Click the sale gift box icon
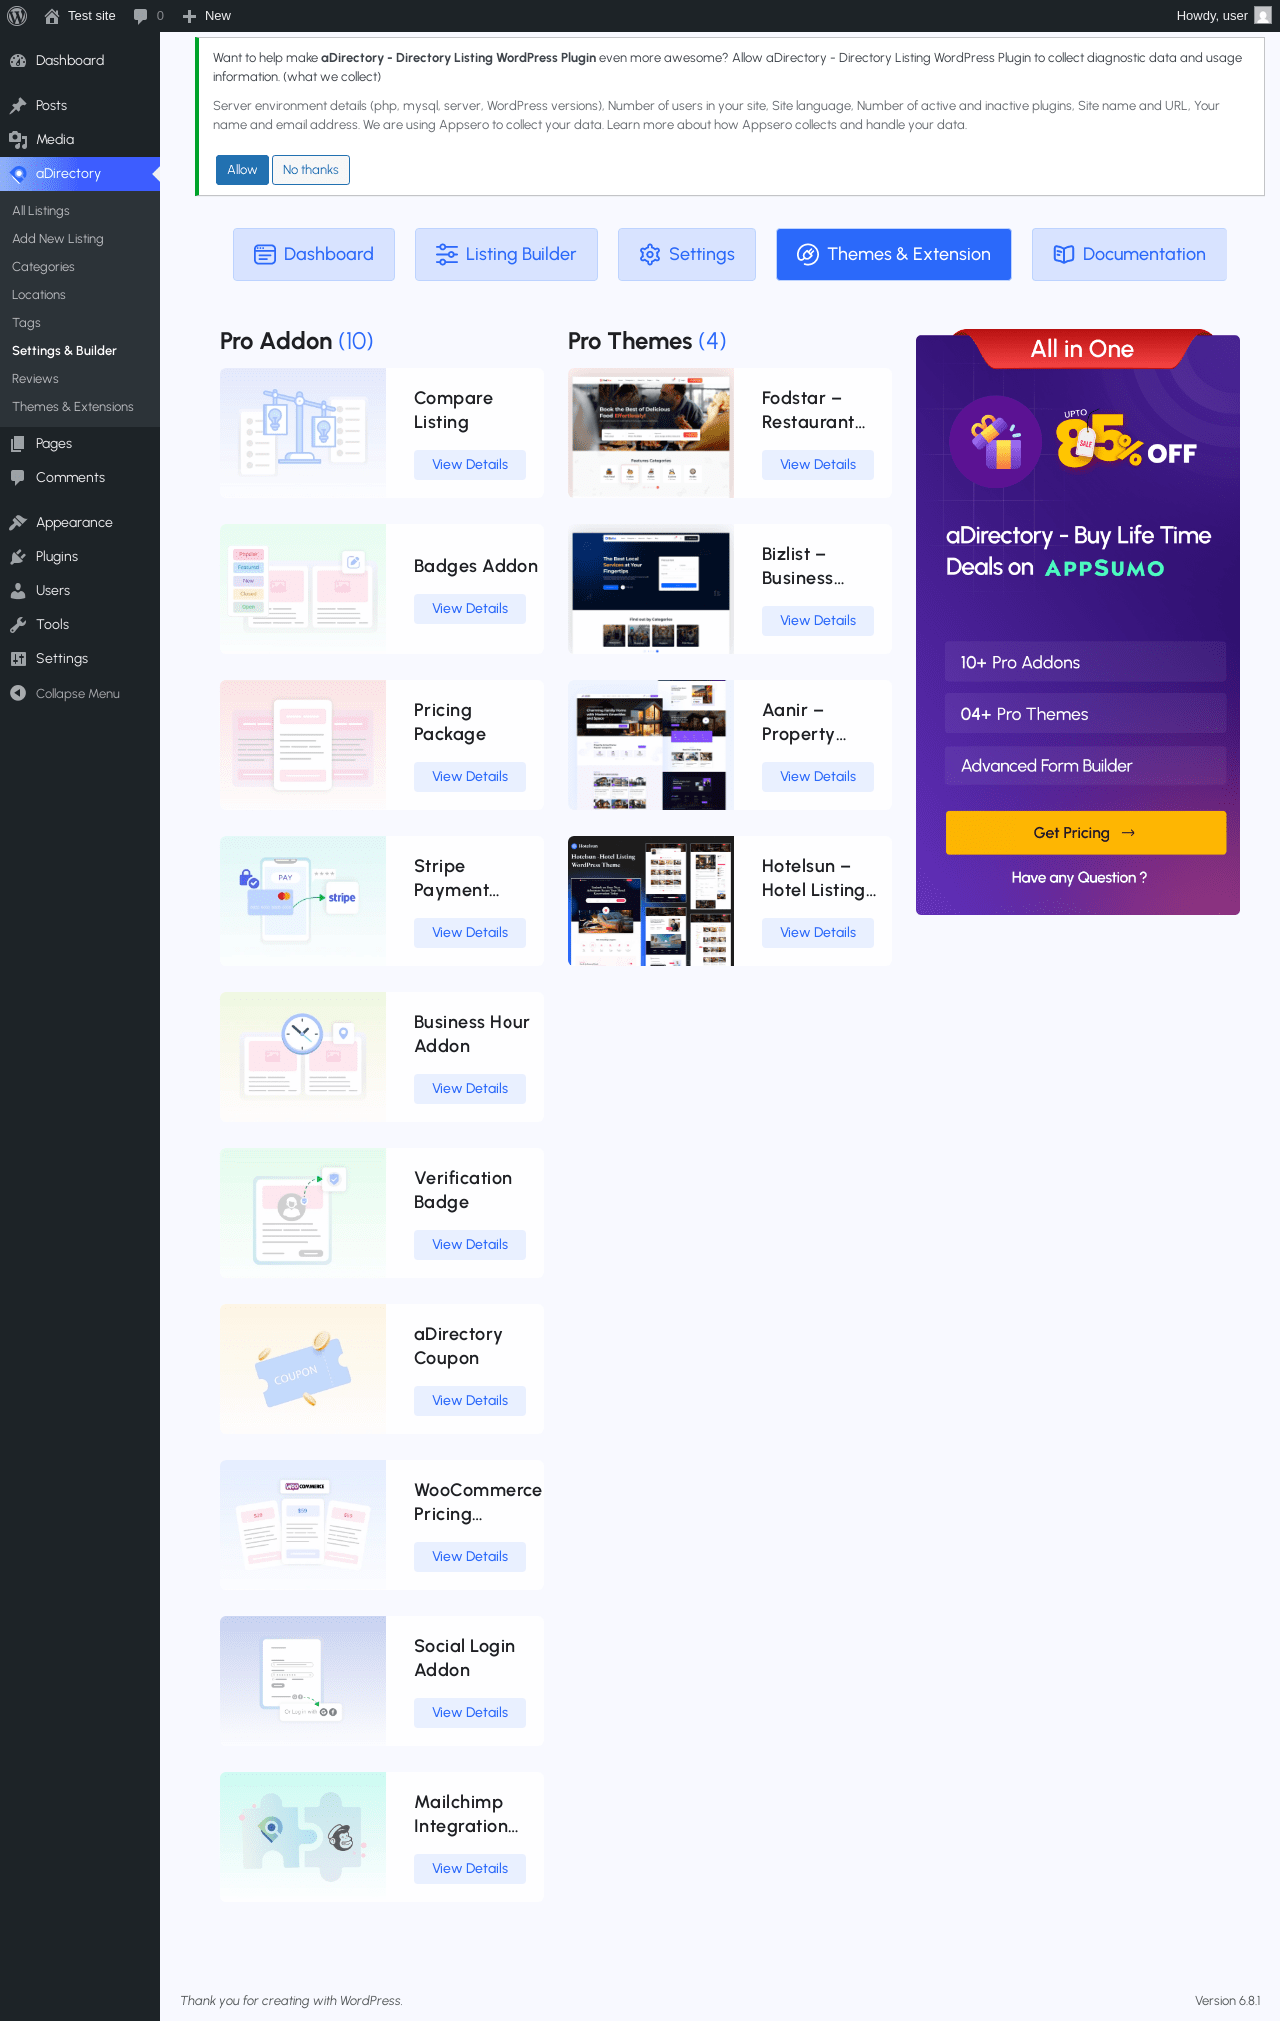This screenshot has height=2021, width=1280. pyautogui.click(x=996, y=442)
